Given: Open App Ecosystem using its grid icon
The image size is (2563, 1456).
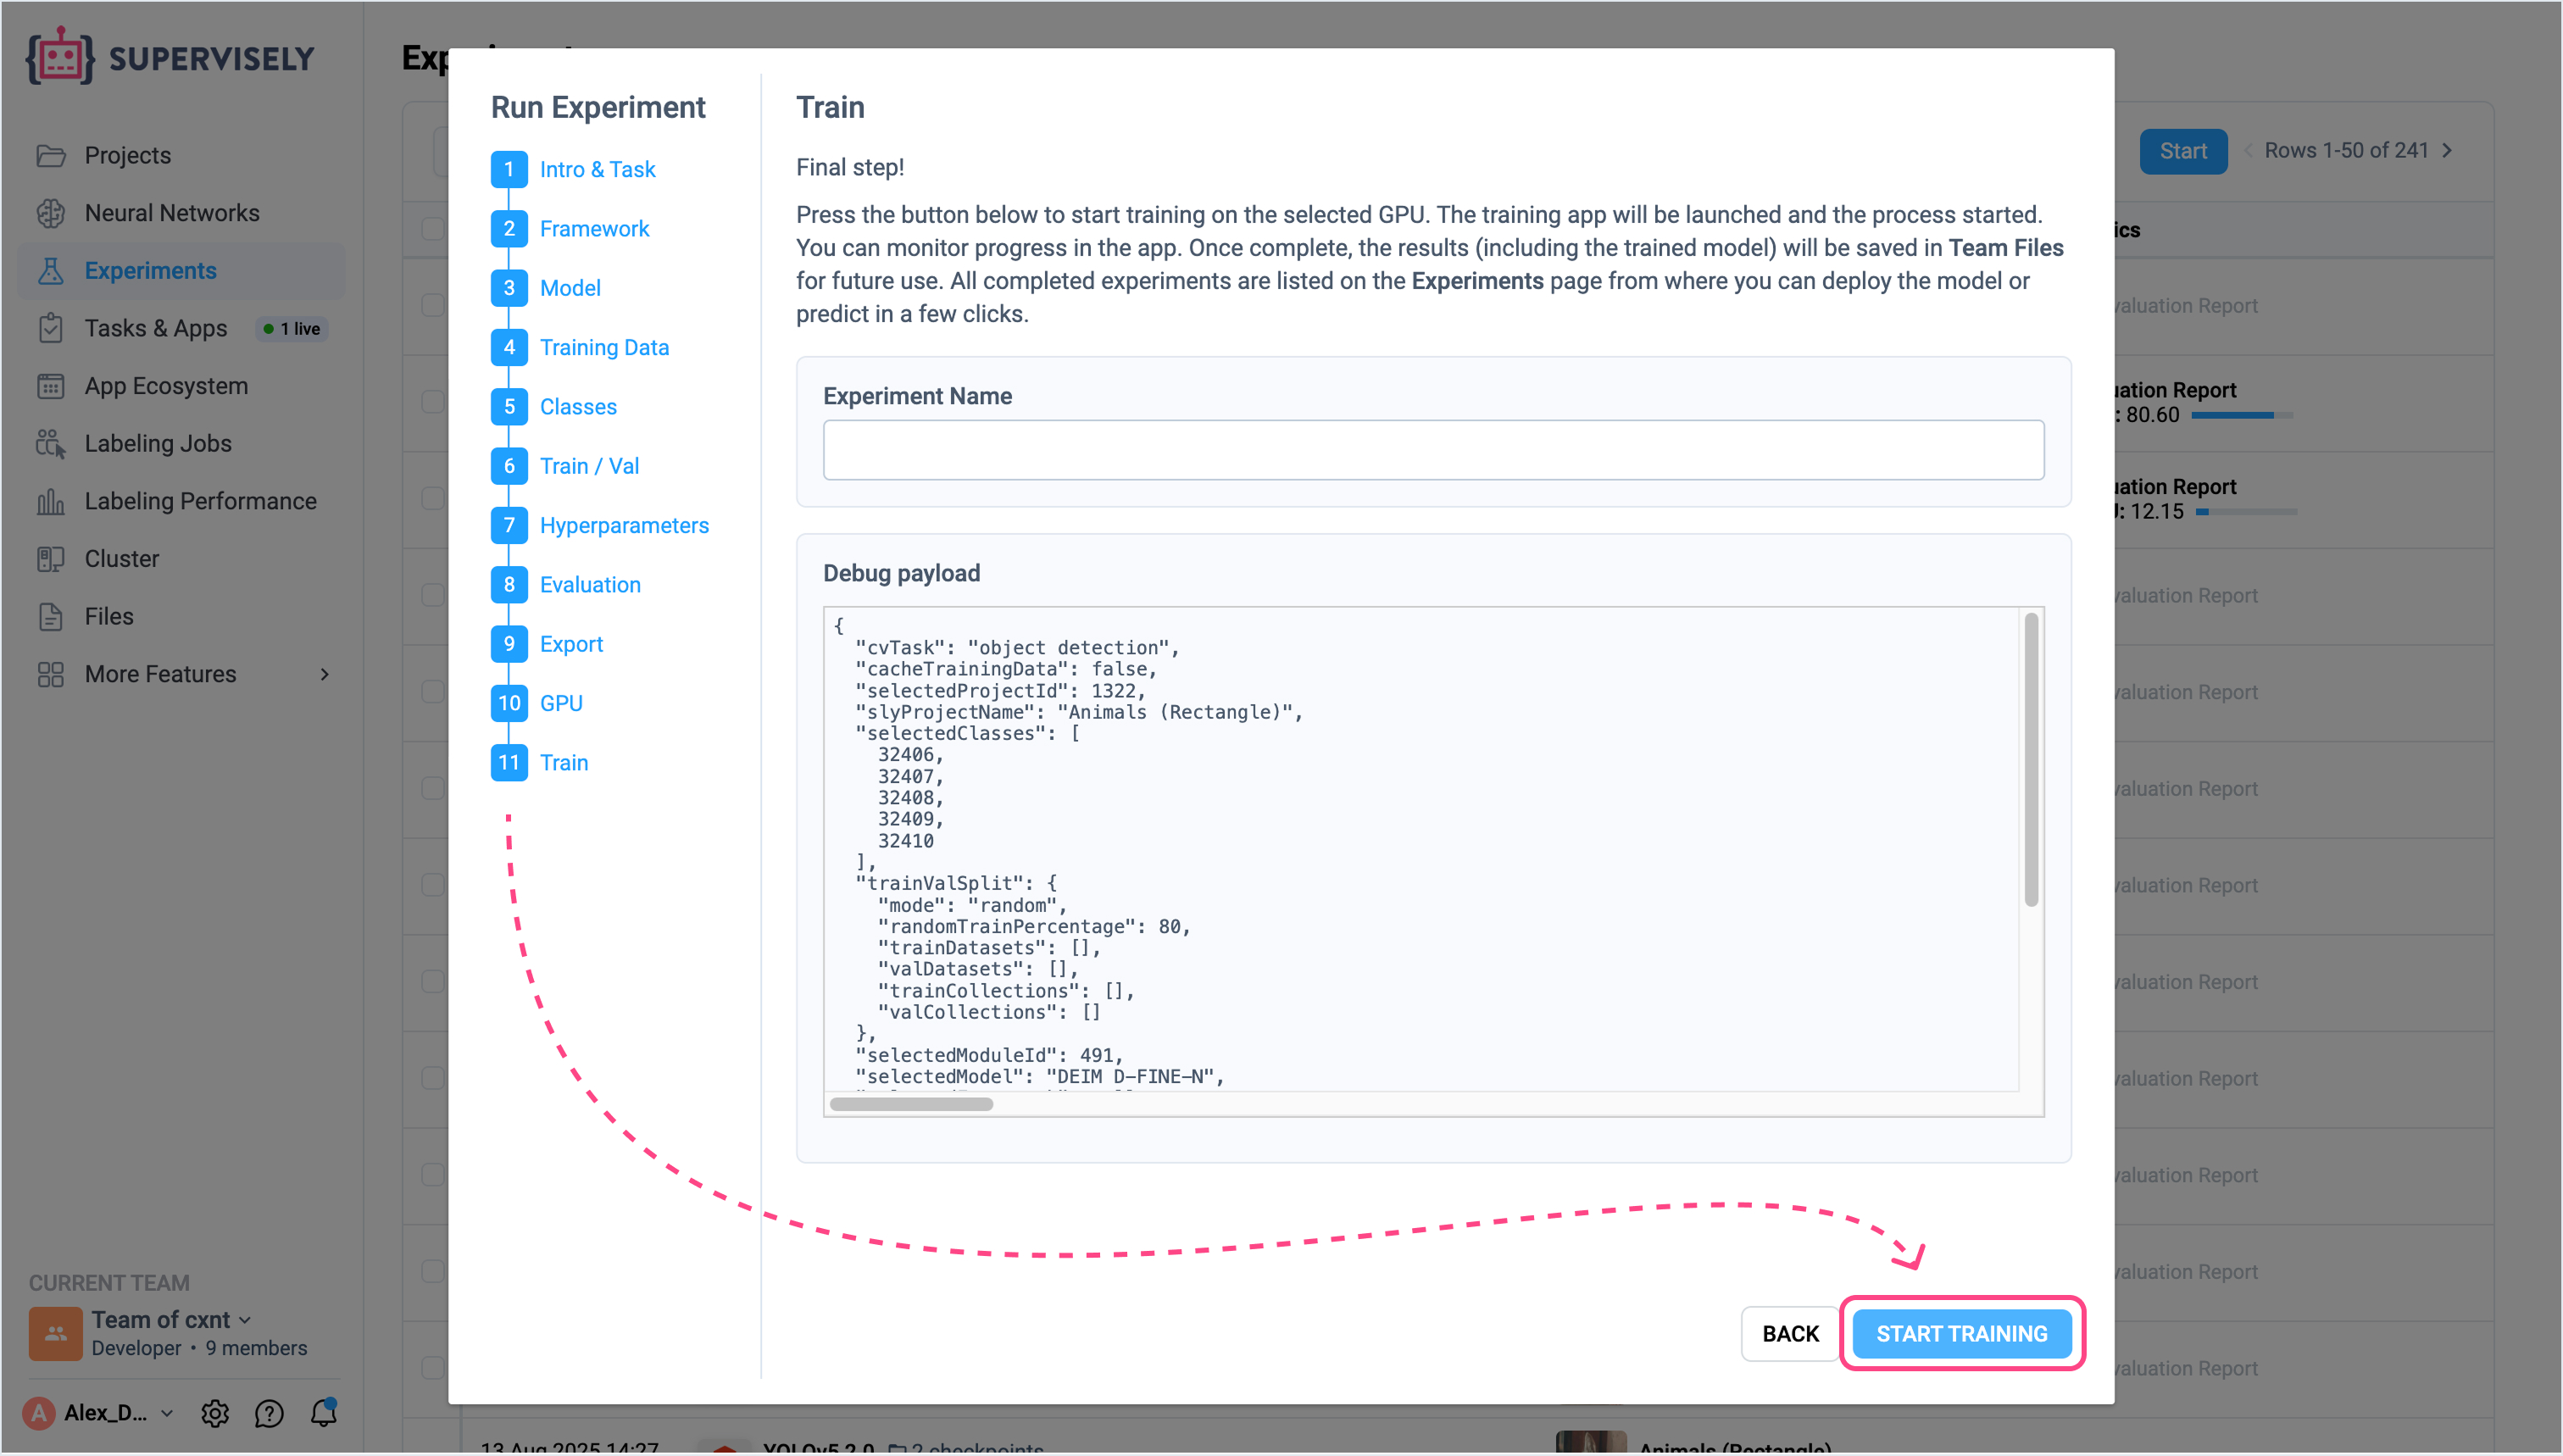Looking at the screenshot, I should 51,386.
